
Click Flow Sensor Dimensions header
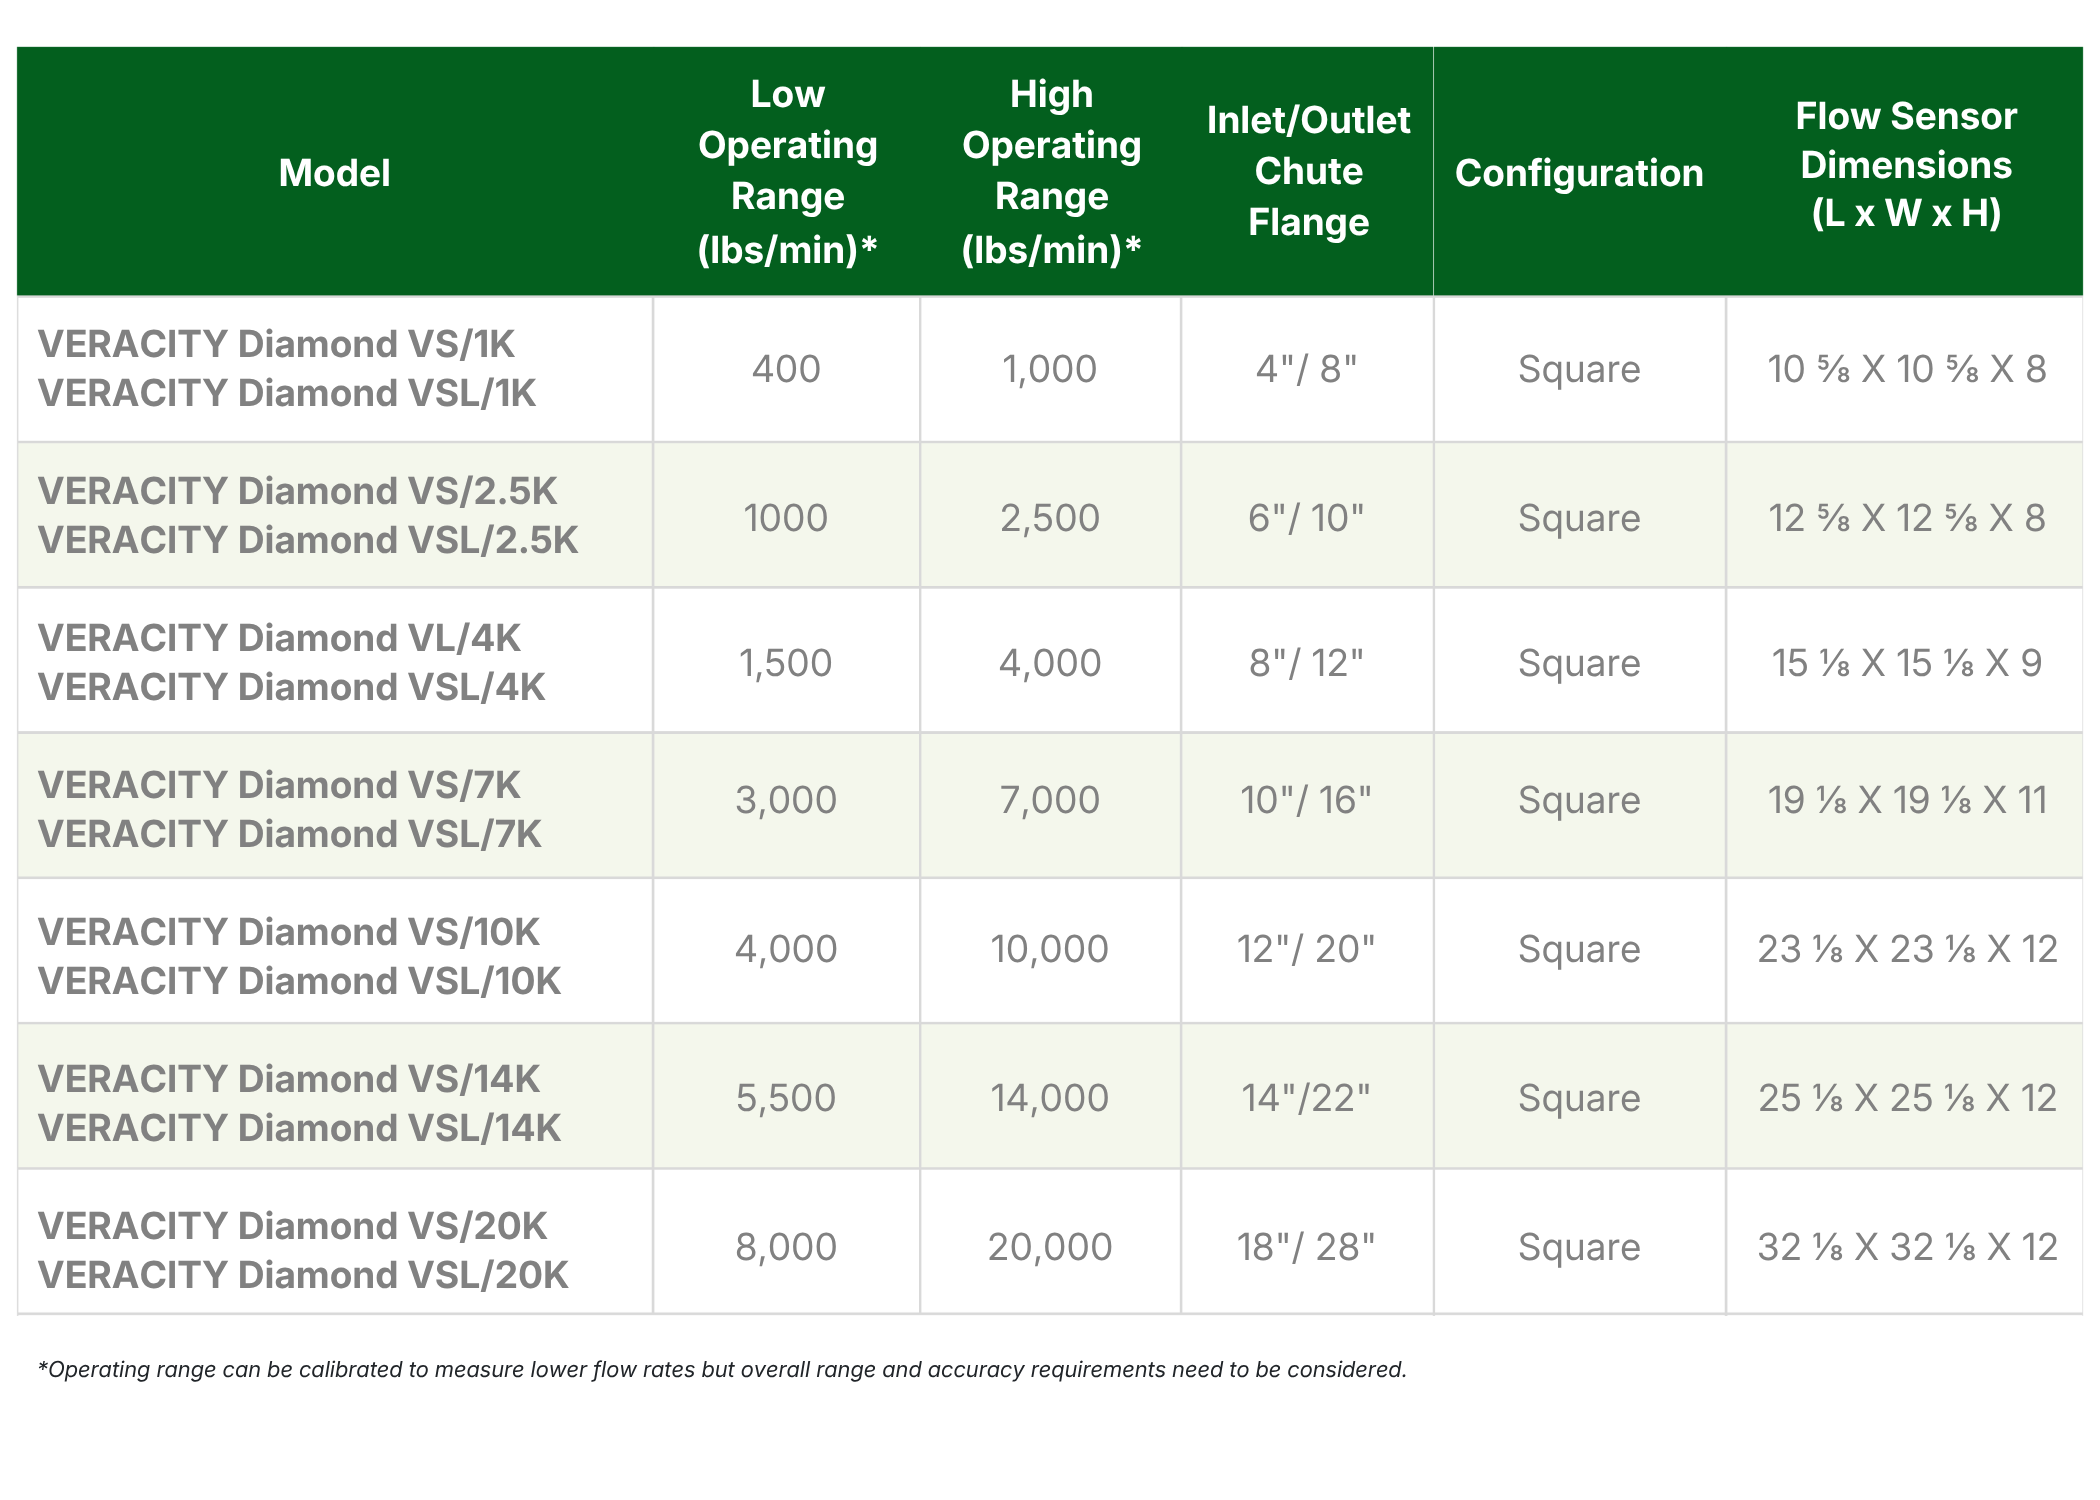point(1906,165)
